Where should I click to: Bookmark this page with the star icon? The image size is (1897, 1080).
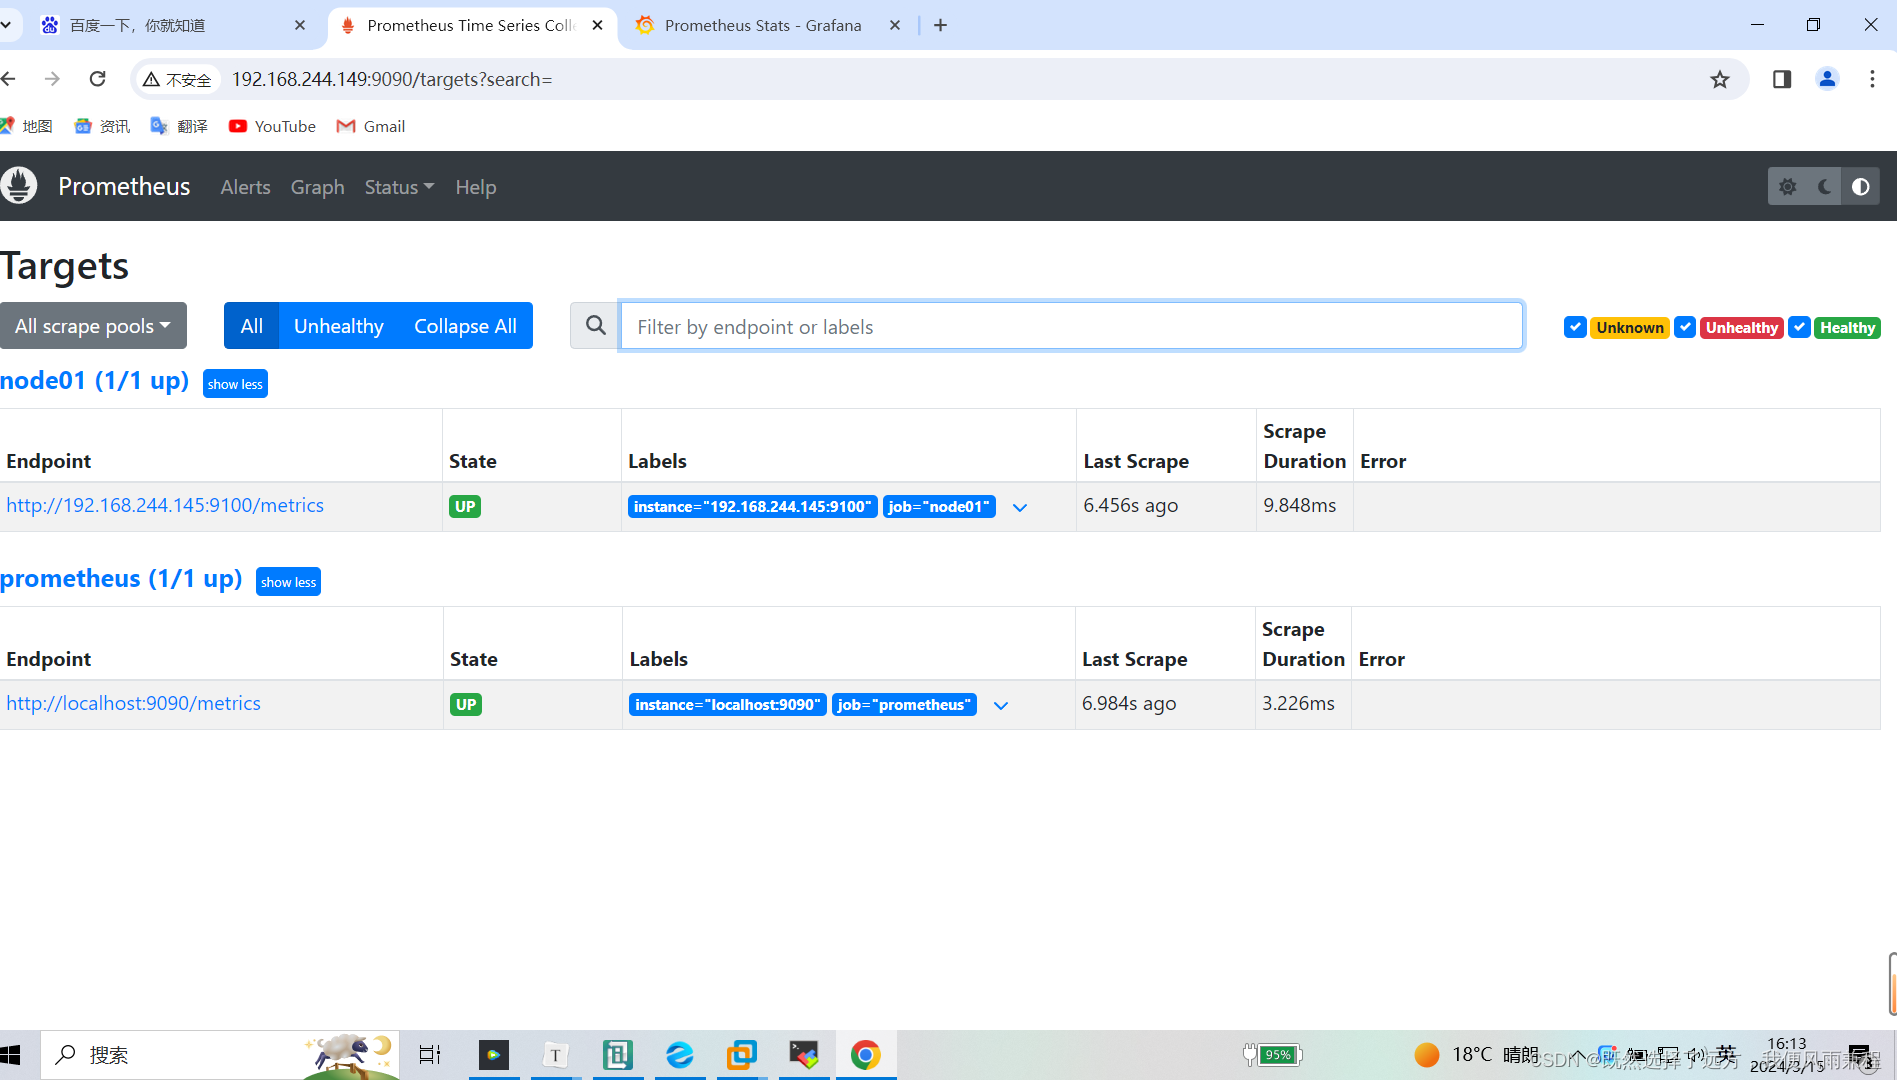[1719, 79]
